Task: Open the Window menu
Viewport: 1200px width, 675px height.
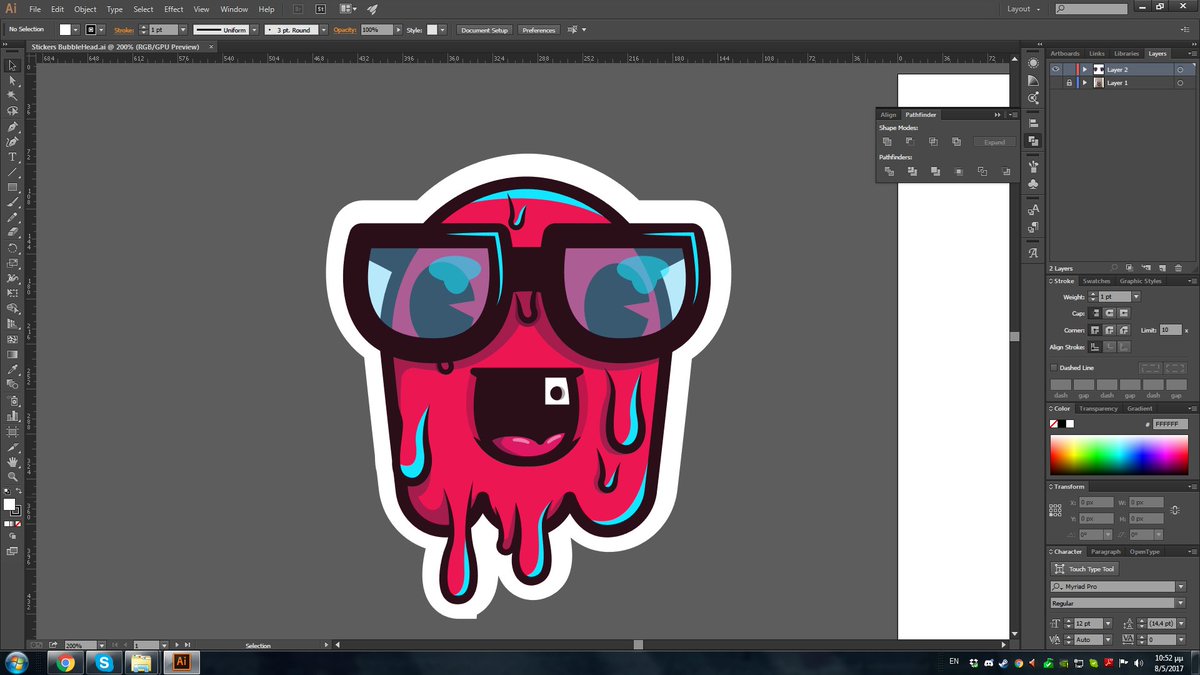Action: pyautogui.click(x=234, y=9)
